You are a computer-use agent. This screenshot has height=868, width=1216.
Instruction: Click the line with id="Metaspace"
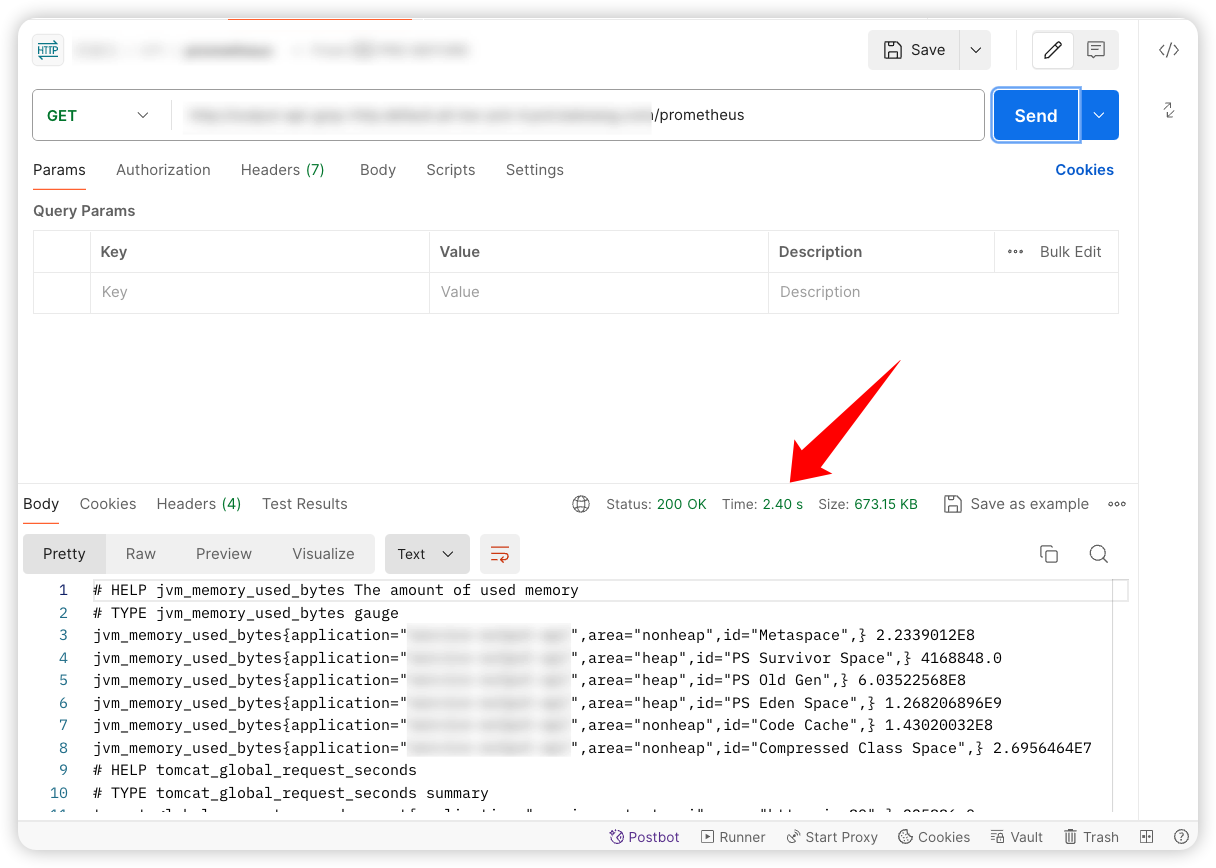(x=534, y=635)
